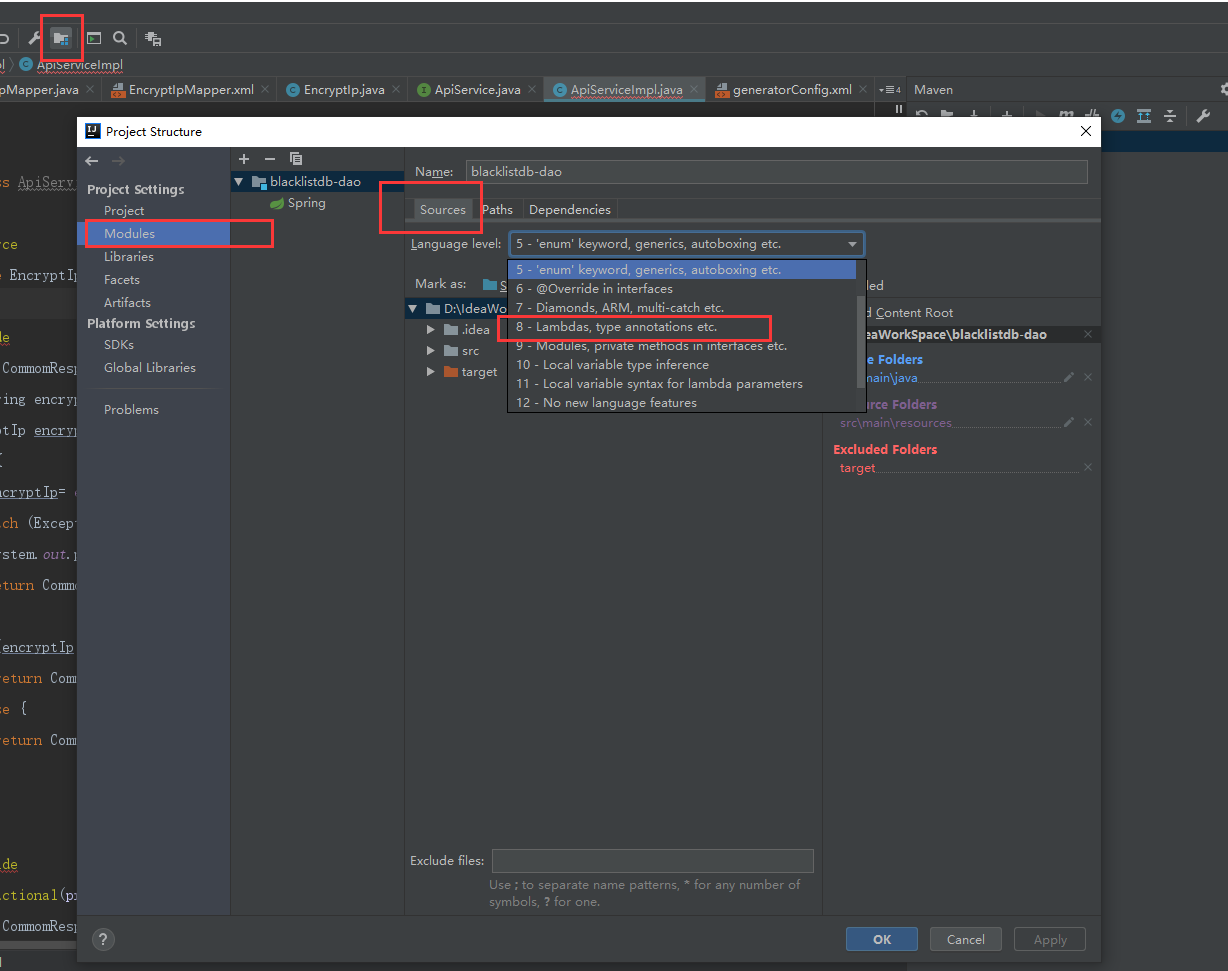The height and width of the screenshot is (971, 1228).
Task: Open Maven settings with the wrench icon
Action: pos(1203,115)
